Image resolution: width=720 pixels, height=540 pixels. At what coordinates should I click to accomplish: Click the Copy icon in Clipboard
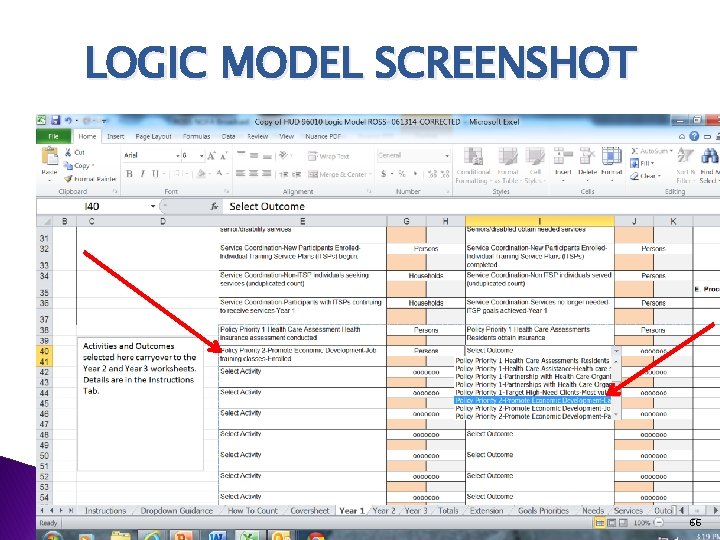pyautogui.click(x=68, y=165)
